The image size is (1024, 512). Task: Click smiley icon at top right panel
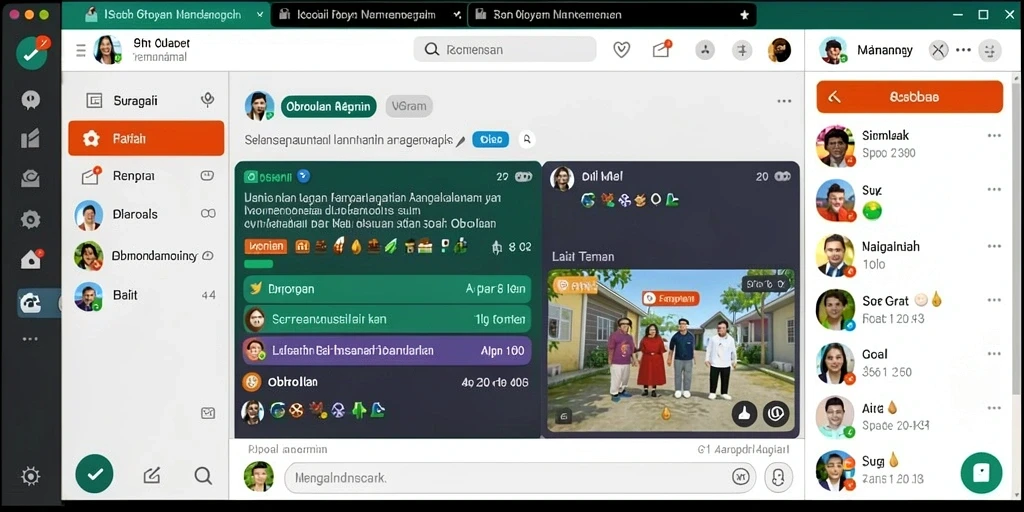click(x=991, y=50)
